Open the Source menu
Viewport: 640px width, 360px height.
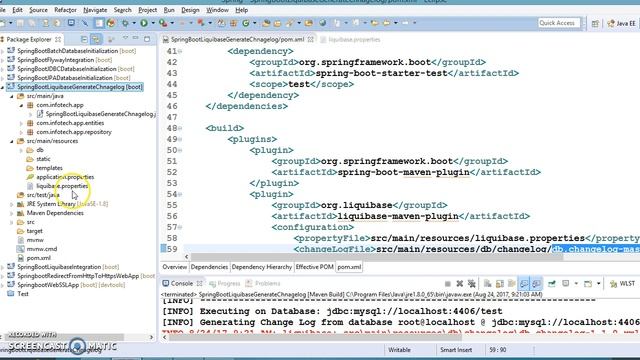tap(38, 10)
